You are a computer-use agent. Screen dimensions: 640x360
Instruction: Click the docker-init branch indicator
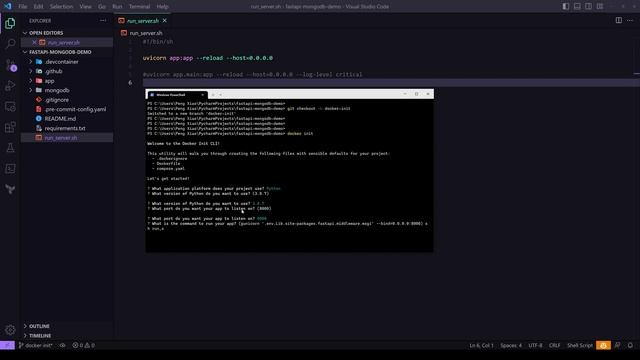pyautogui.click(x=36, y=345)
